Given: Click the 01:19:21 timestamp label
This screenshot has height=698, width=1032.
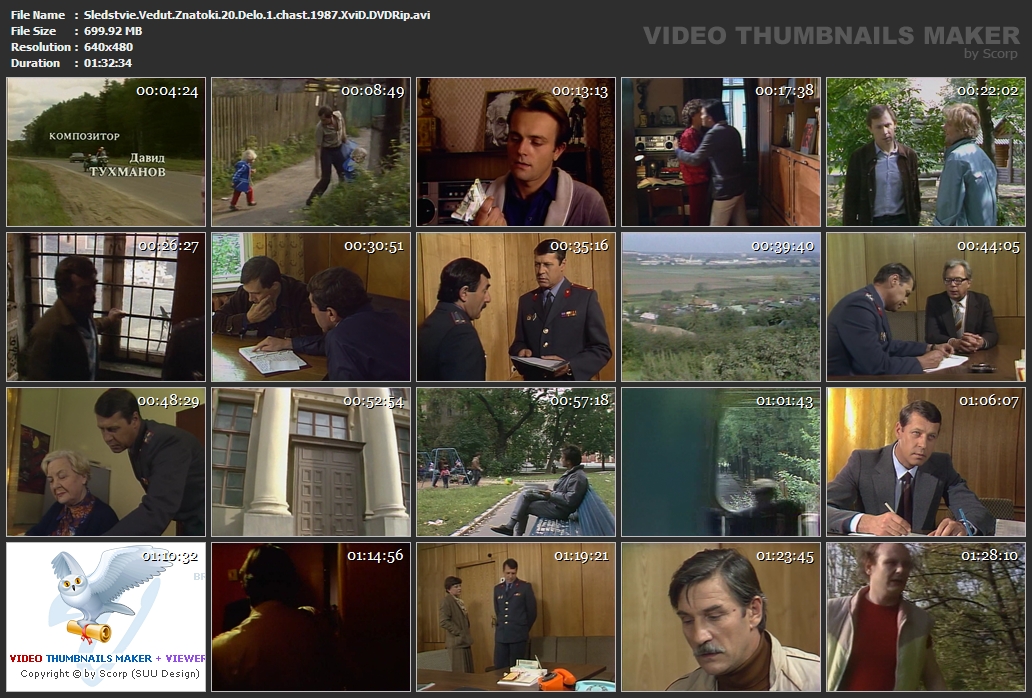Looking at the screenshot, I should tap(580, 555).
